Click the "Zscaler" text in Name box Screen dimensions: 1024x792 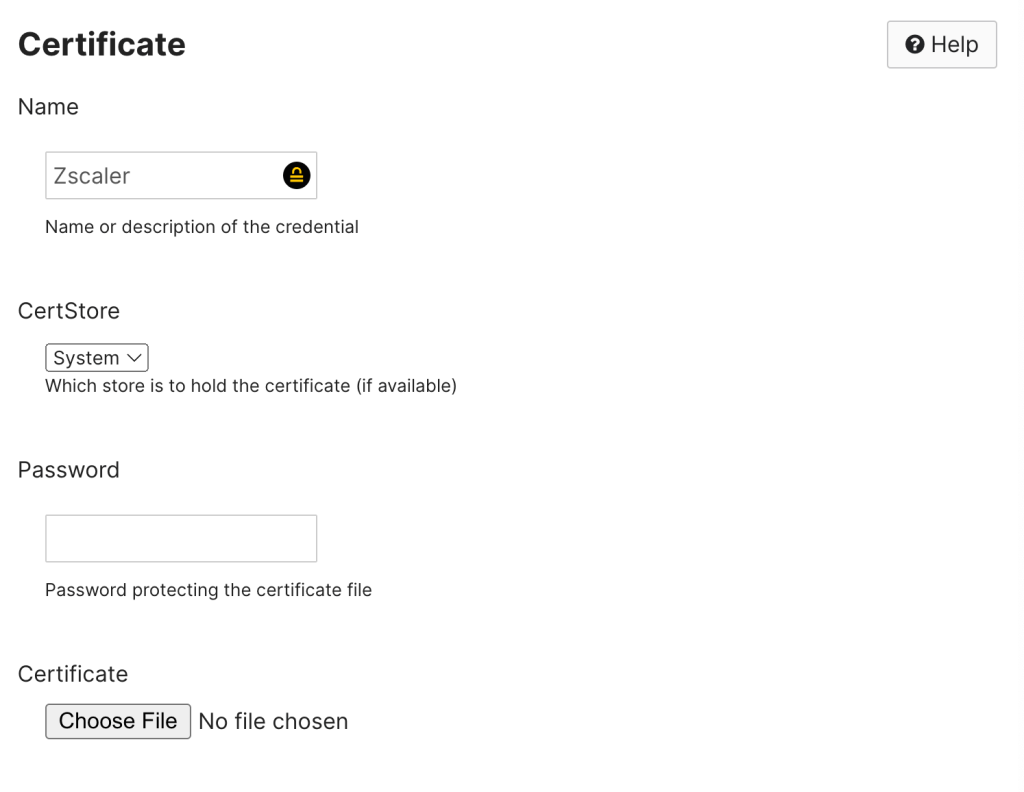click(92, 176)
